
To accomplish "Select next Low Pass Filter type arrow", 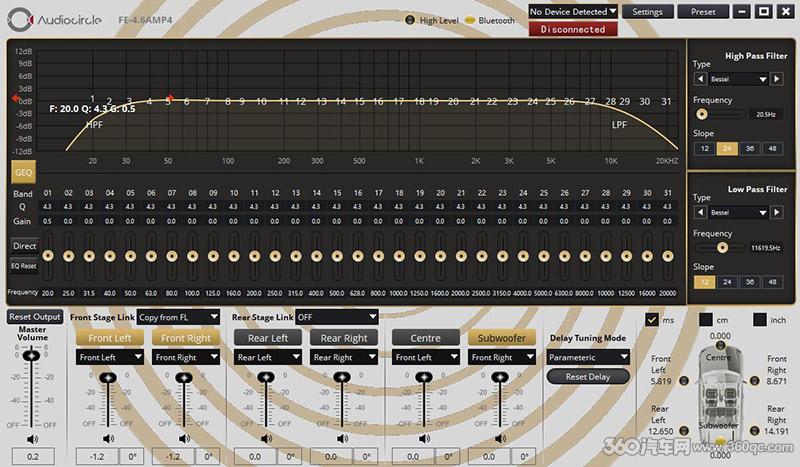I will (x=777, y=212).
